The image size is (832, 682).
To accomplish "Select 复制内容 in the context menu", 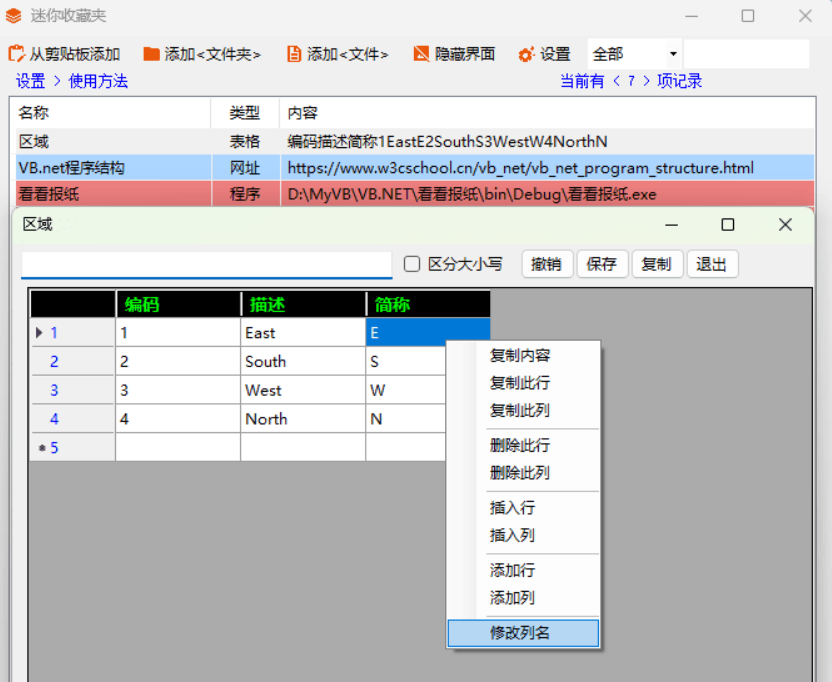I will [x=520, y=355].
